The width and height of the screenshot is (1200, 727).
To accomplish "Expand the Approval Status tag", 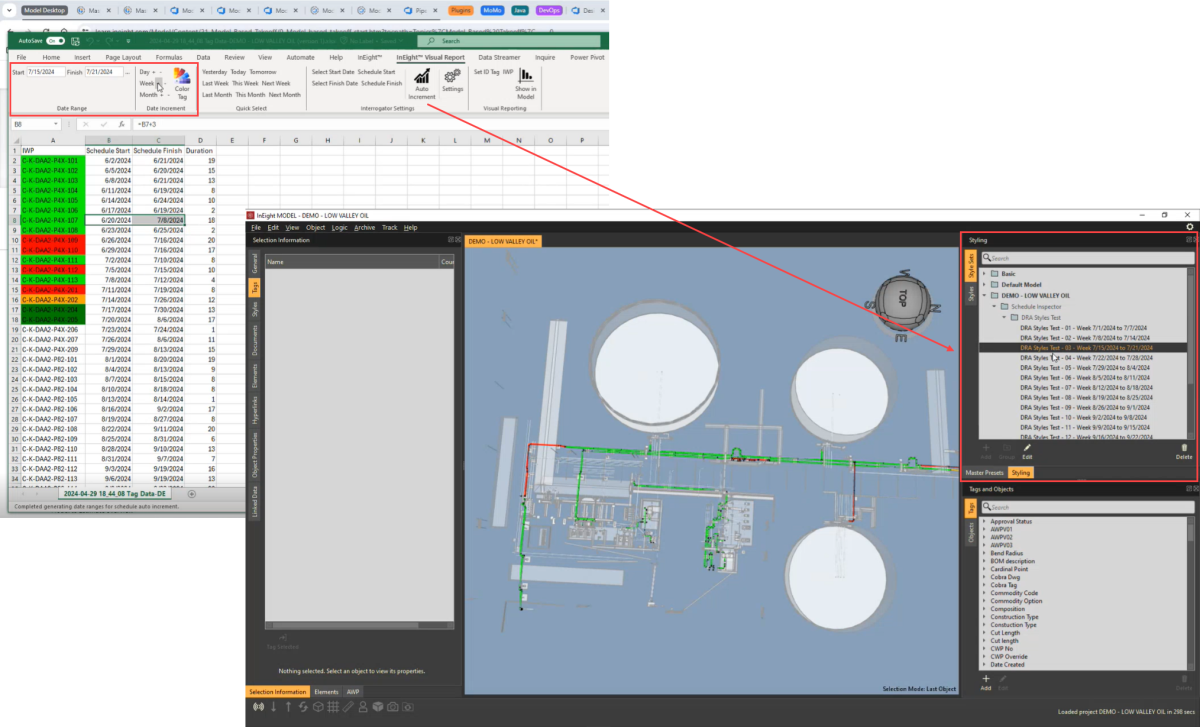I will (x=984, y=522).
